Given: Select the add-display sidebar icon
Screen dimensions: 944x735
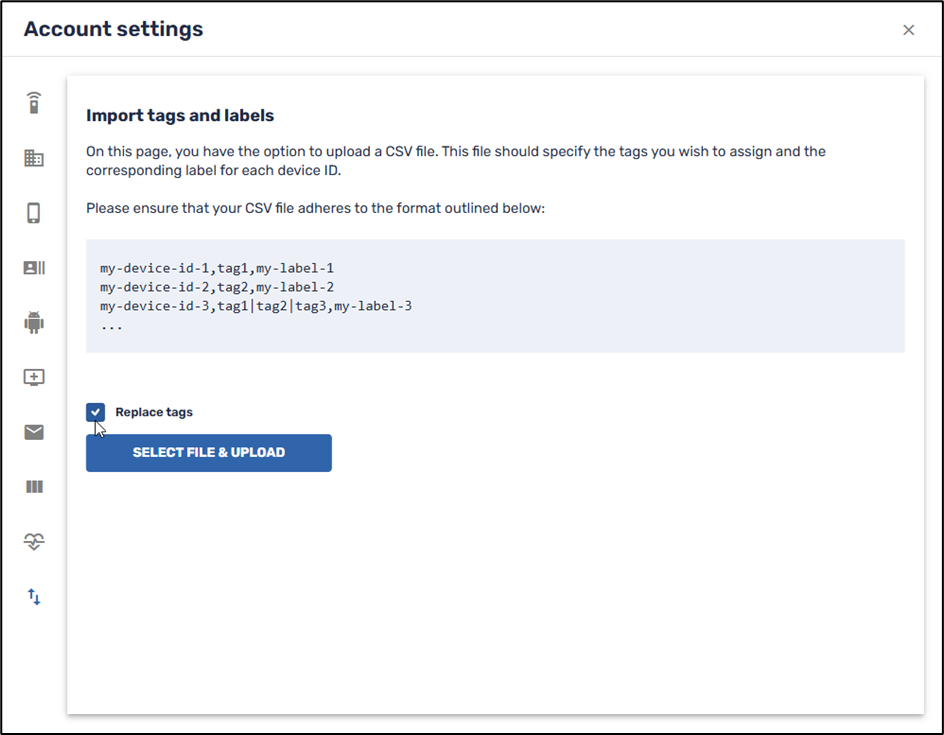Looking at the screenshot, I should 33,377.
